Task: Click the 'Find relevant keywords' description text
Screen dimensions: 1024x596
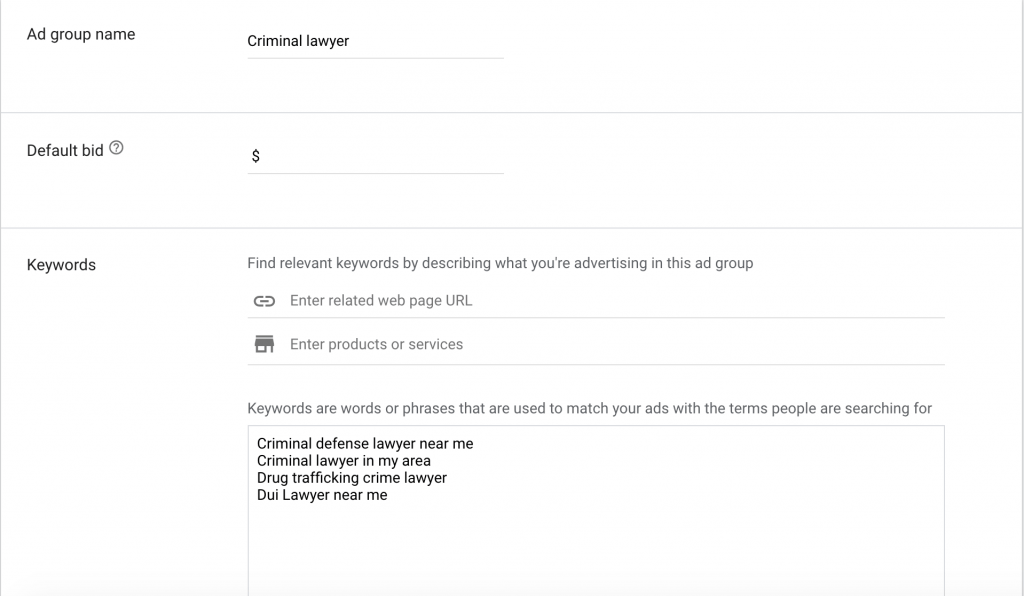Action: pos(500,264)
